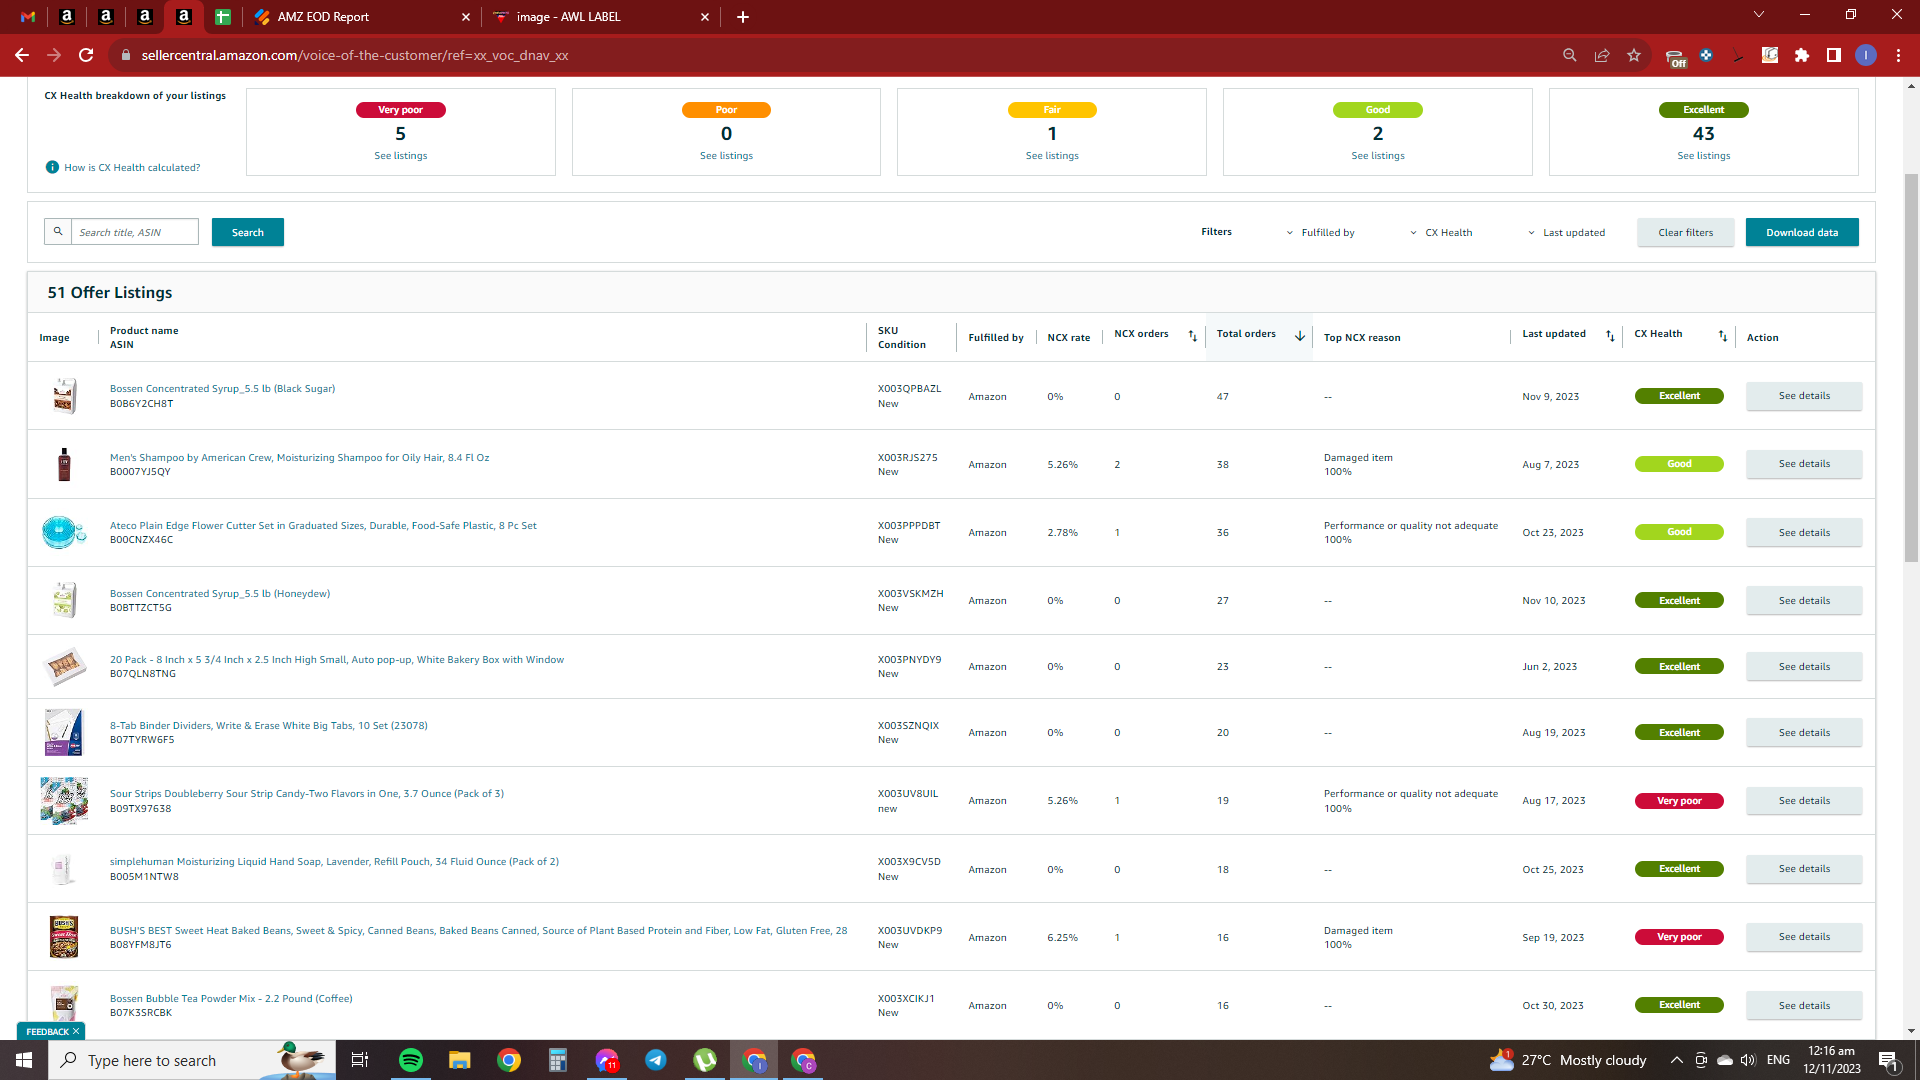This screenshot has width=1920, height=1080.
Task: See listings under Very poor
Action: pyautogui.click(x=400, y=155)
